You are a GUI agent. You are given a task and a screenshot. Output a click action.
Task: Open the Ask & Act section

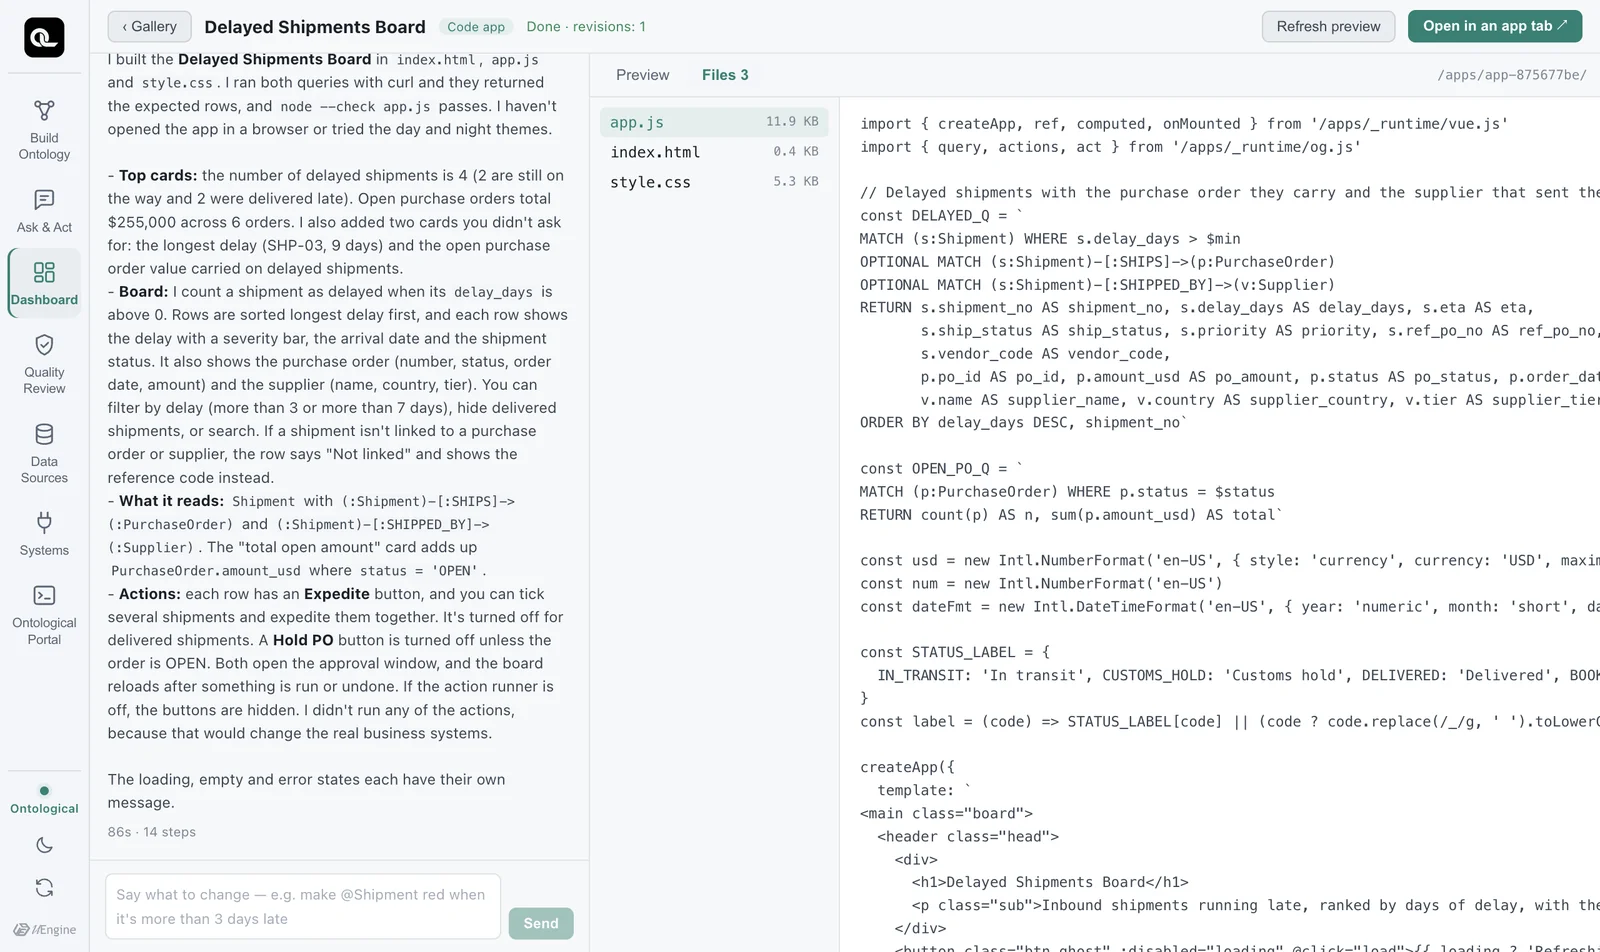[x=44, y=211]
